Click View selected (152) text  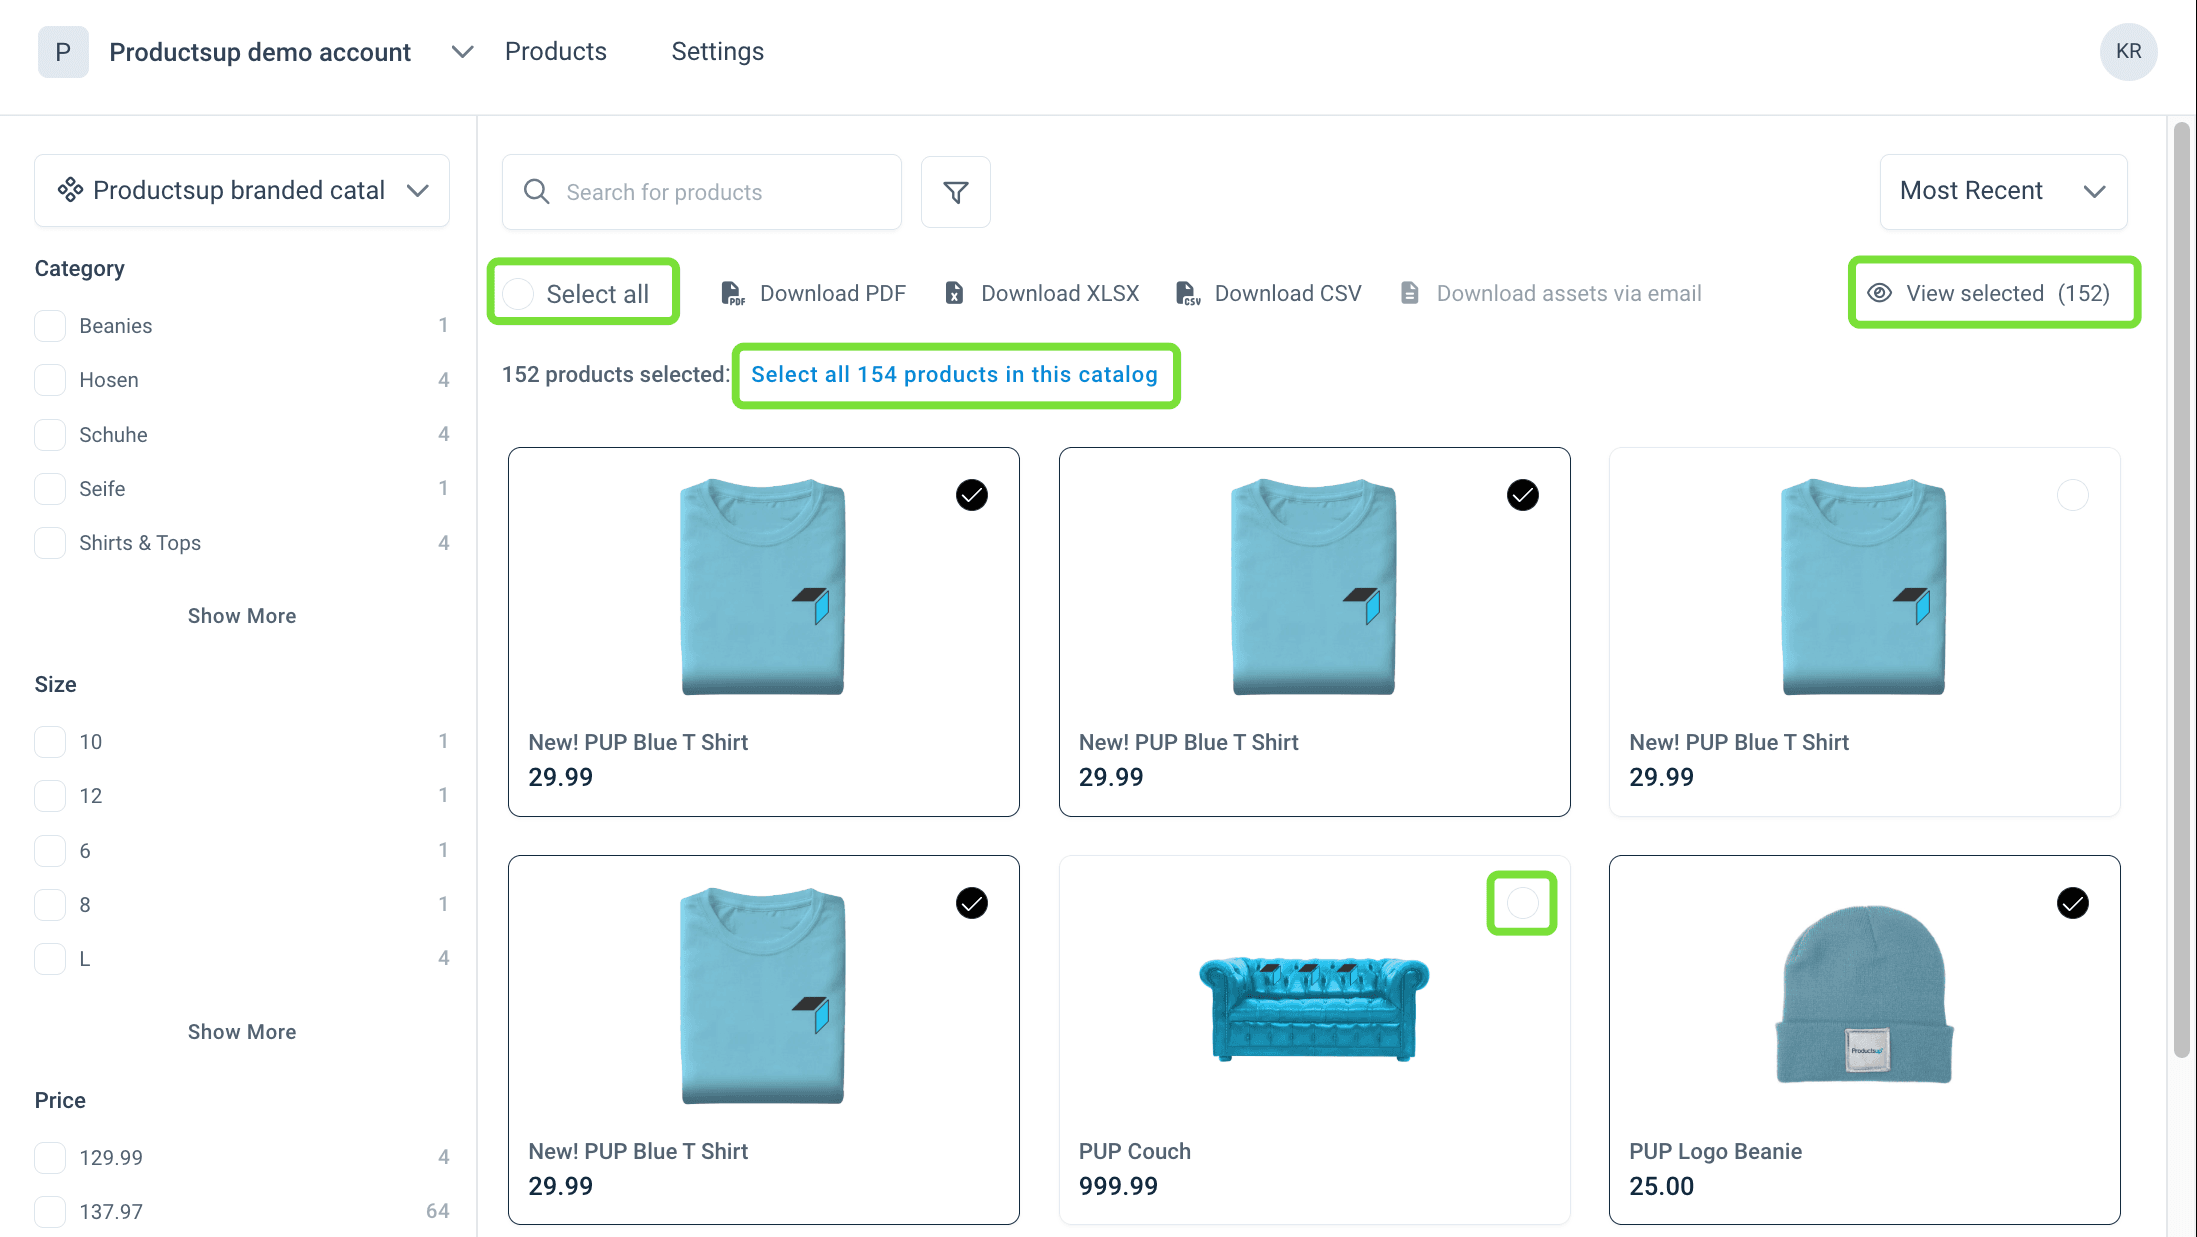[2008, 293]
